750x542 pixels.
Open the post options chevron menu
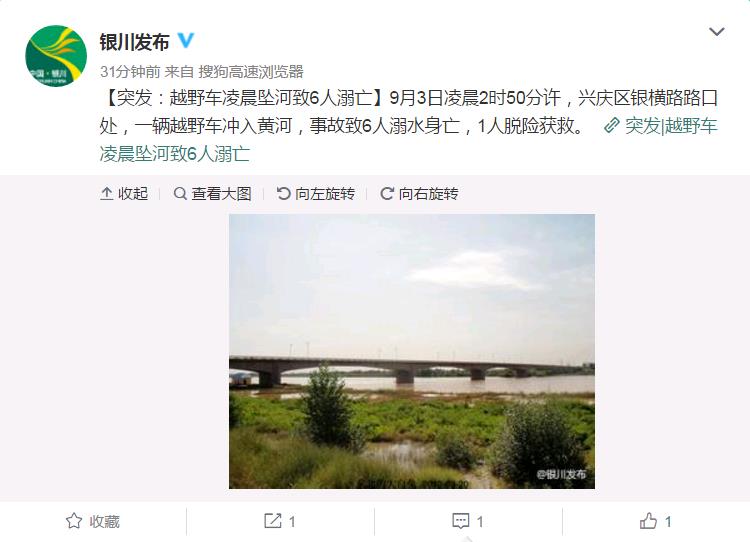pos(716,32)
